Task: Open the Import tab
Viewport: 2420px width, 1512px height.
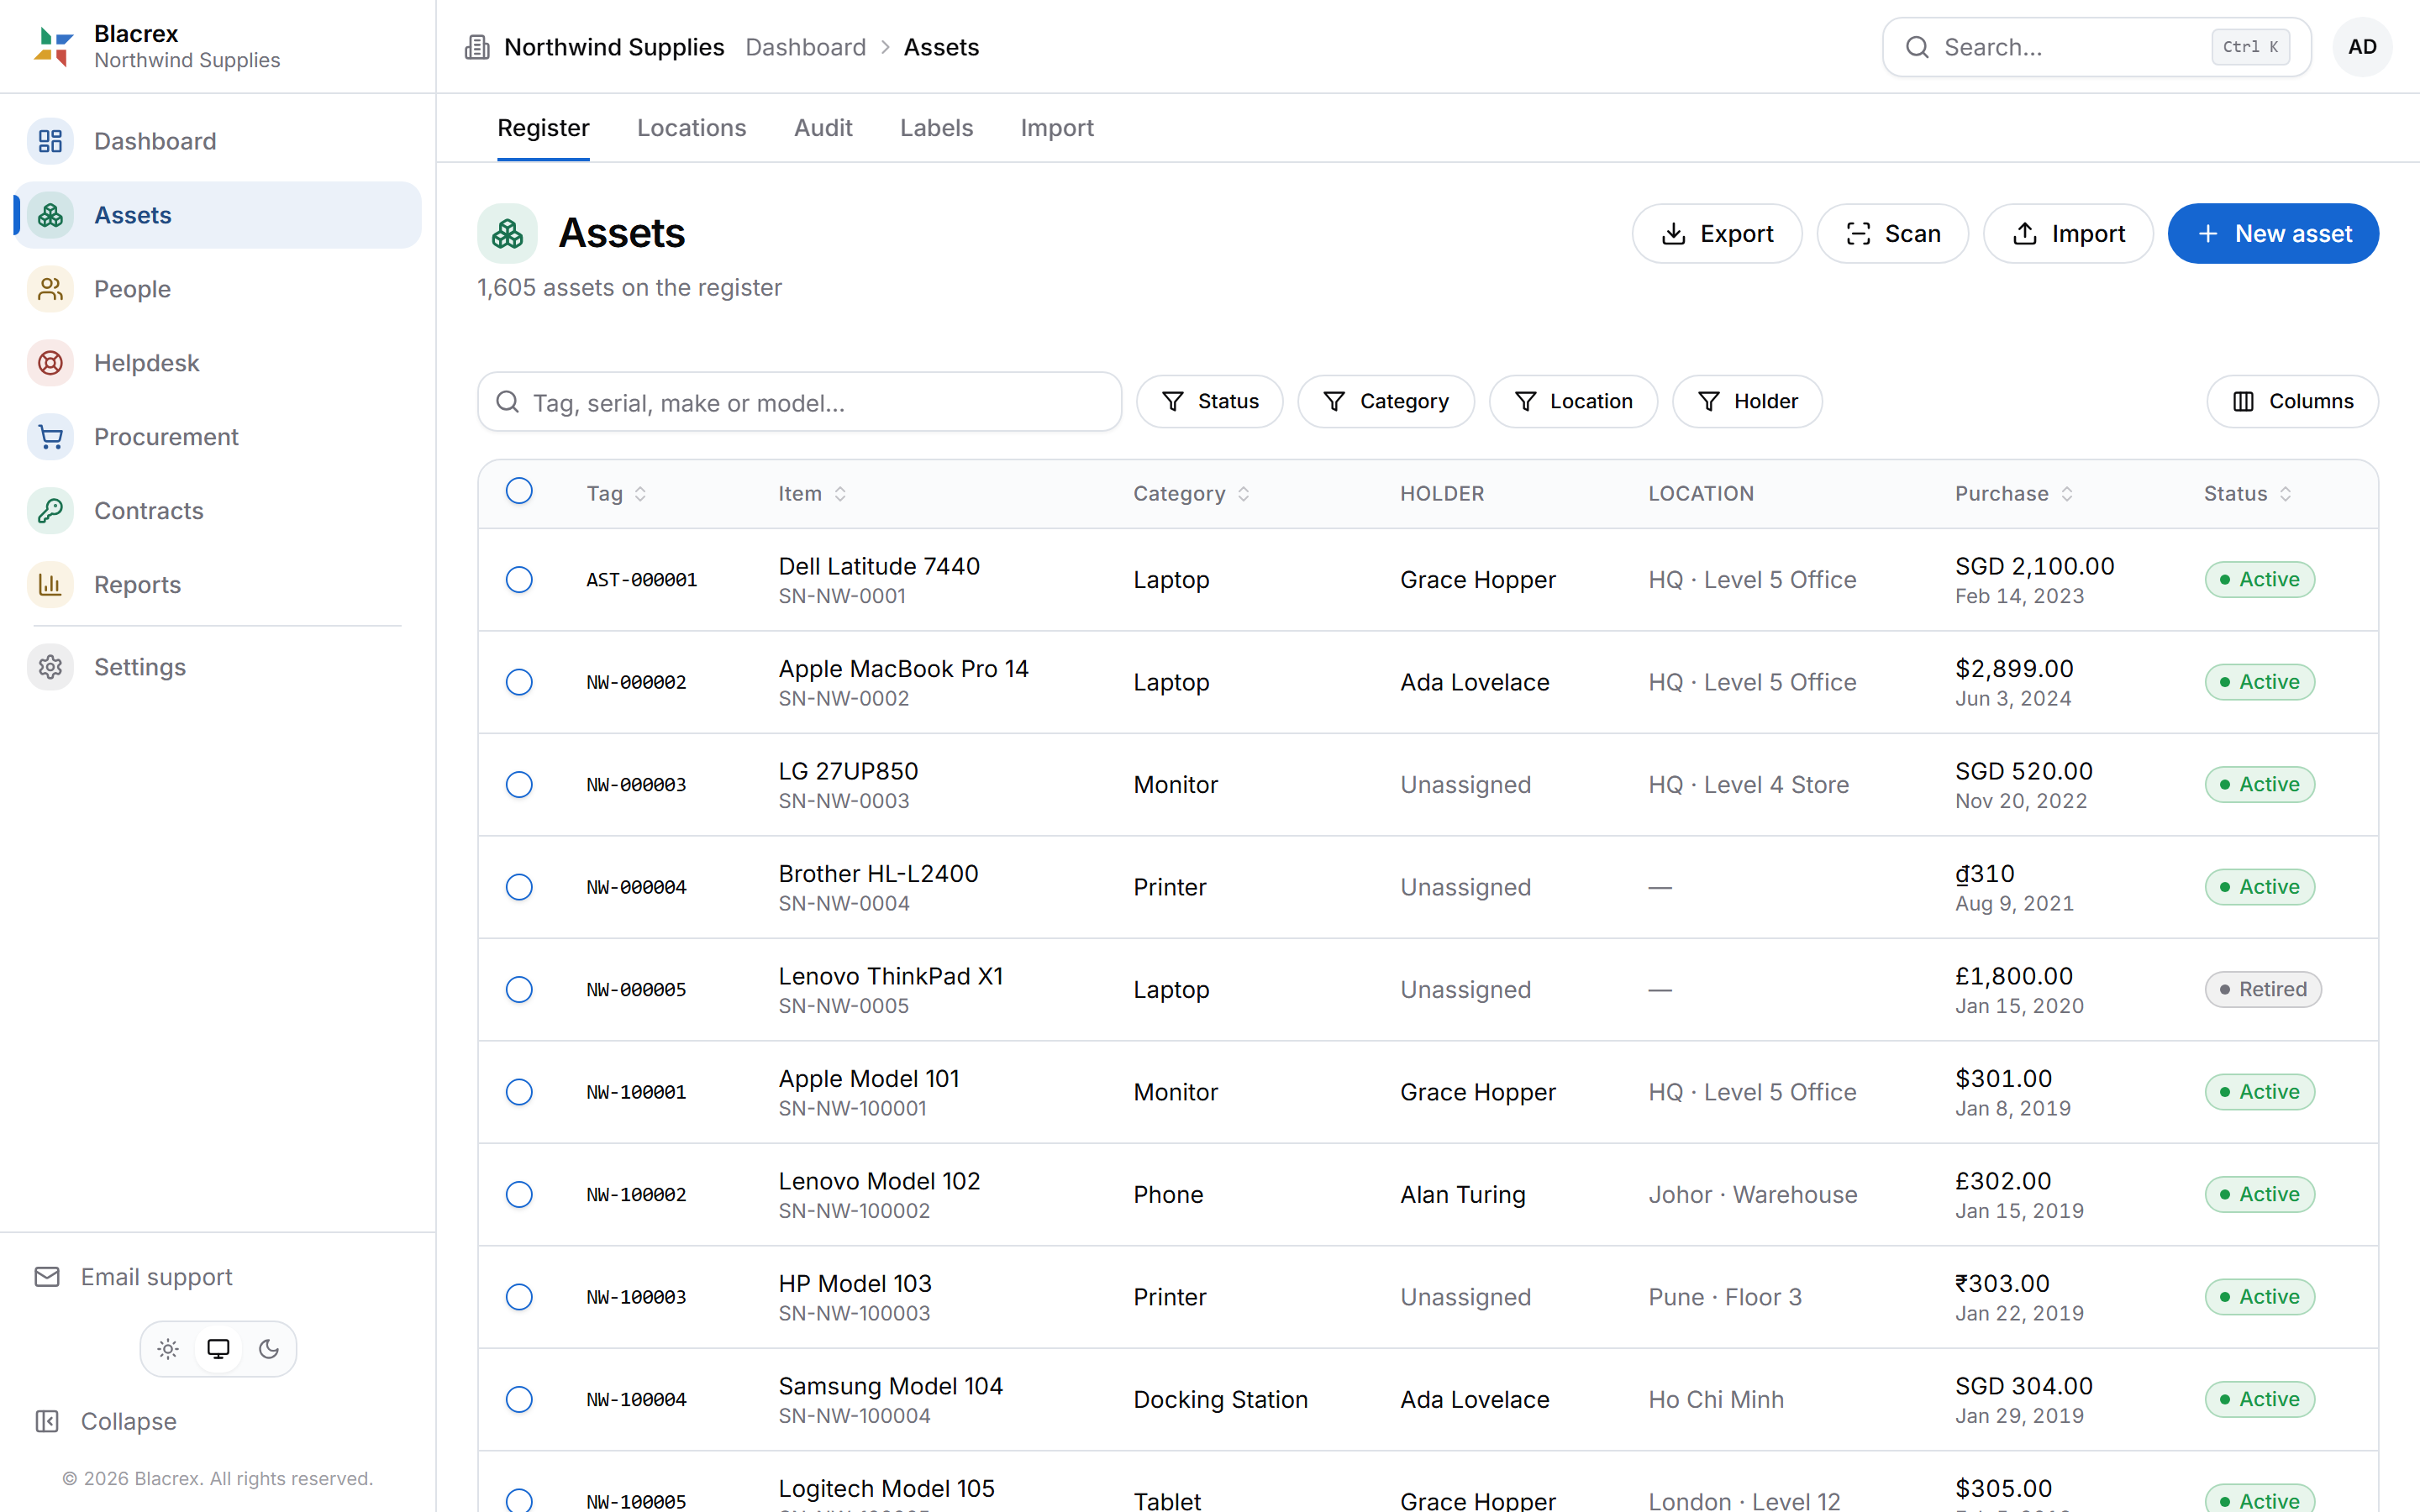Action: (1057, 128)
